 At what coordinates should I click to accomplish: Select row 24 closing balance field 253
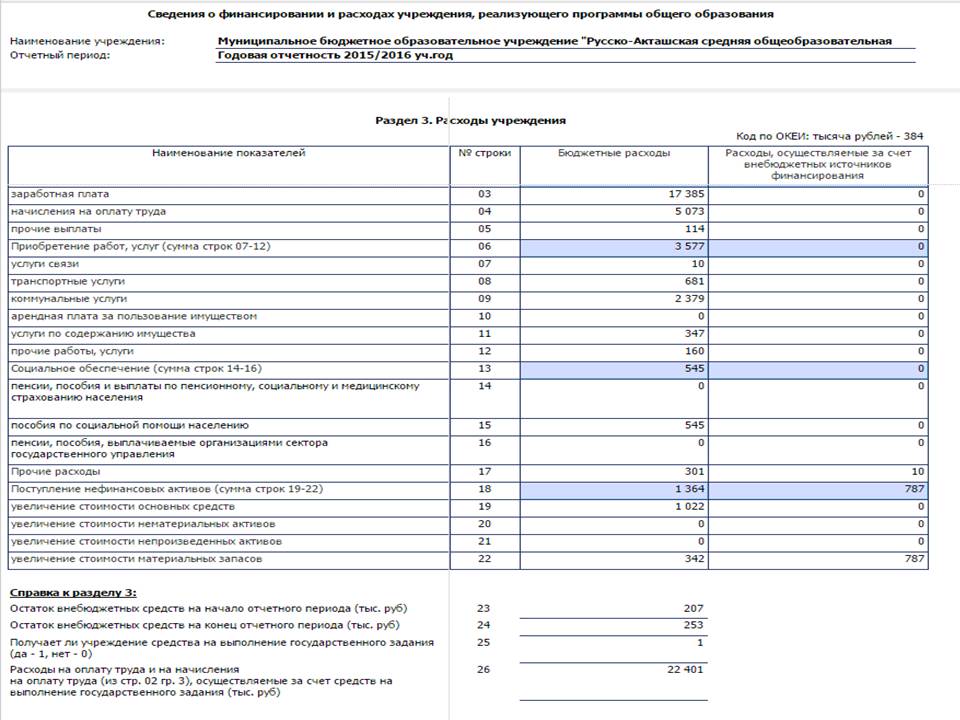click(613, 625)
